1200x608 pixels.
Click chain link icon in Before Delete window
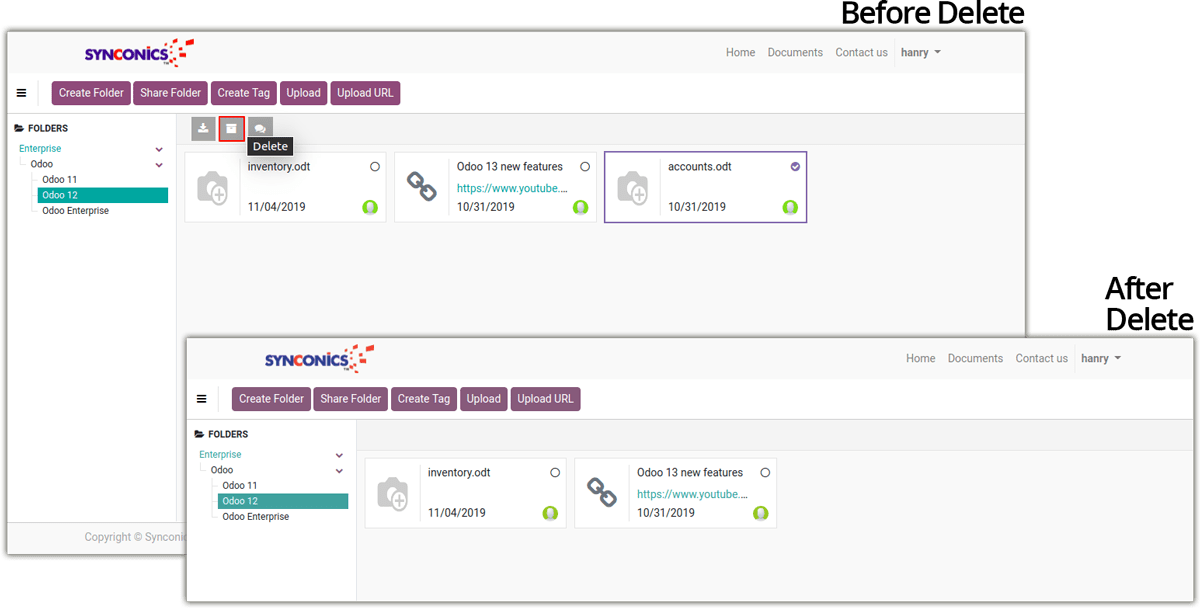(x=422, y=187)
